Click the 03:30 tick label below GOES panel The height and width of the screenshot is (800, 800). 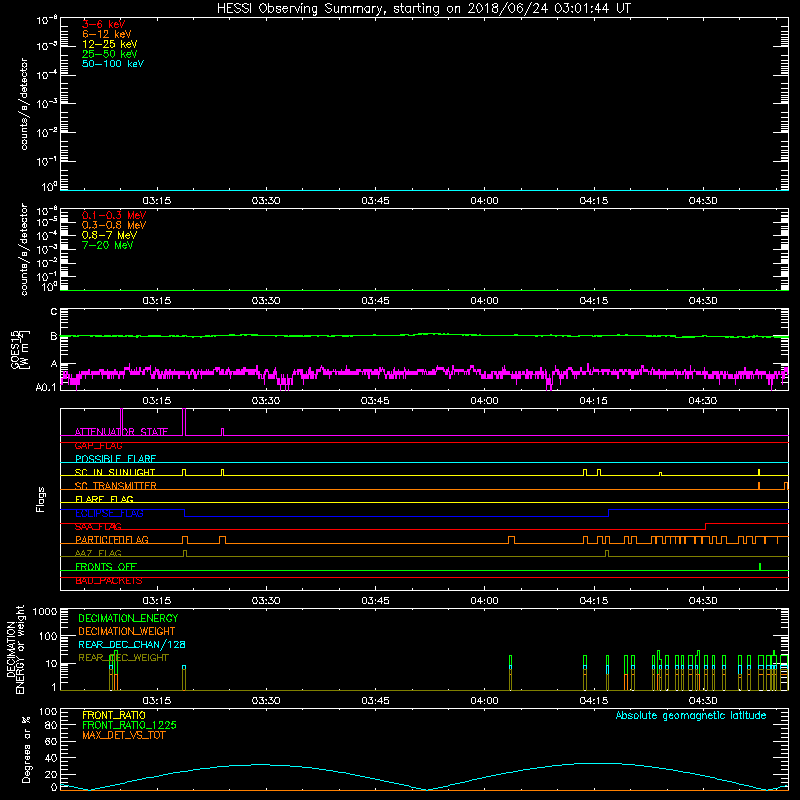click(x=266, y=401)
